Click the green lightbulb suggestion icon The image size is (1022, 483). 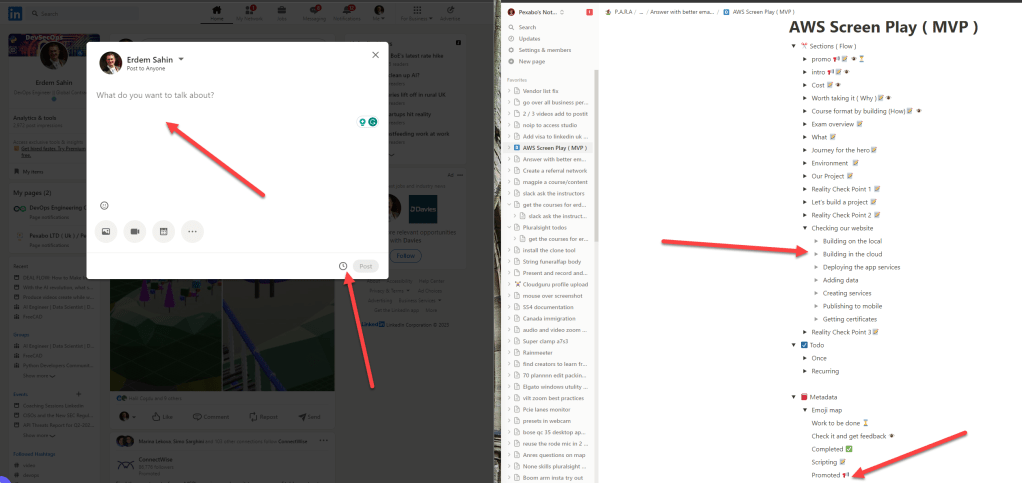(x=362, y=122)
